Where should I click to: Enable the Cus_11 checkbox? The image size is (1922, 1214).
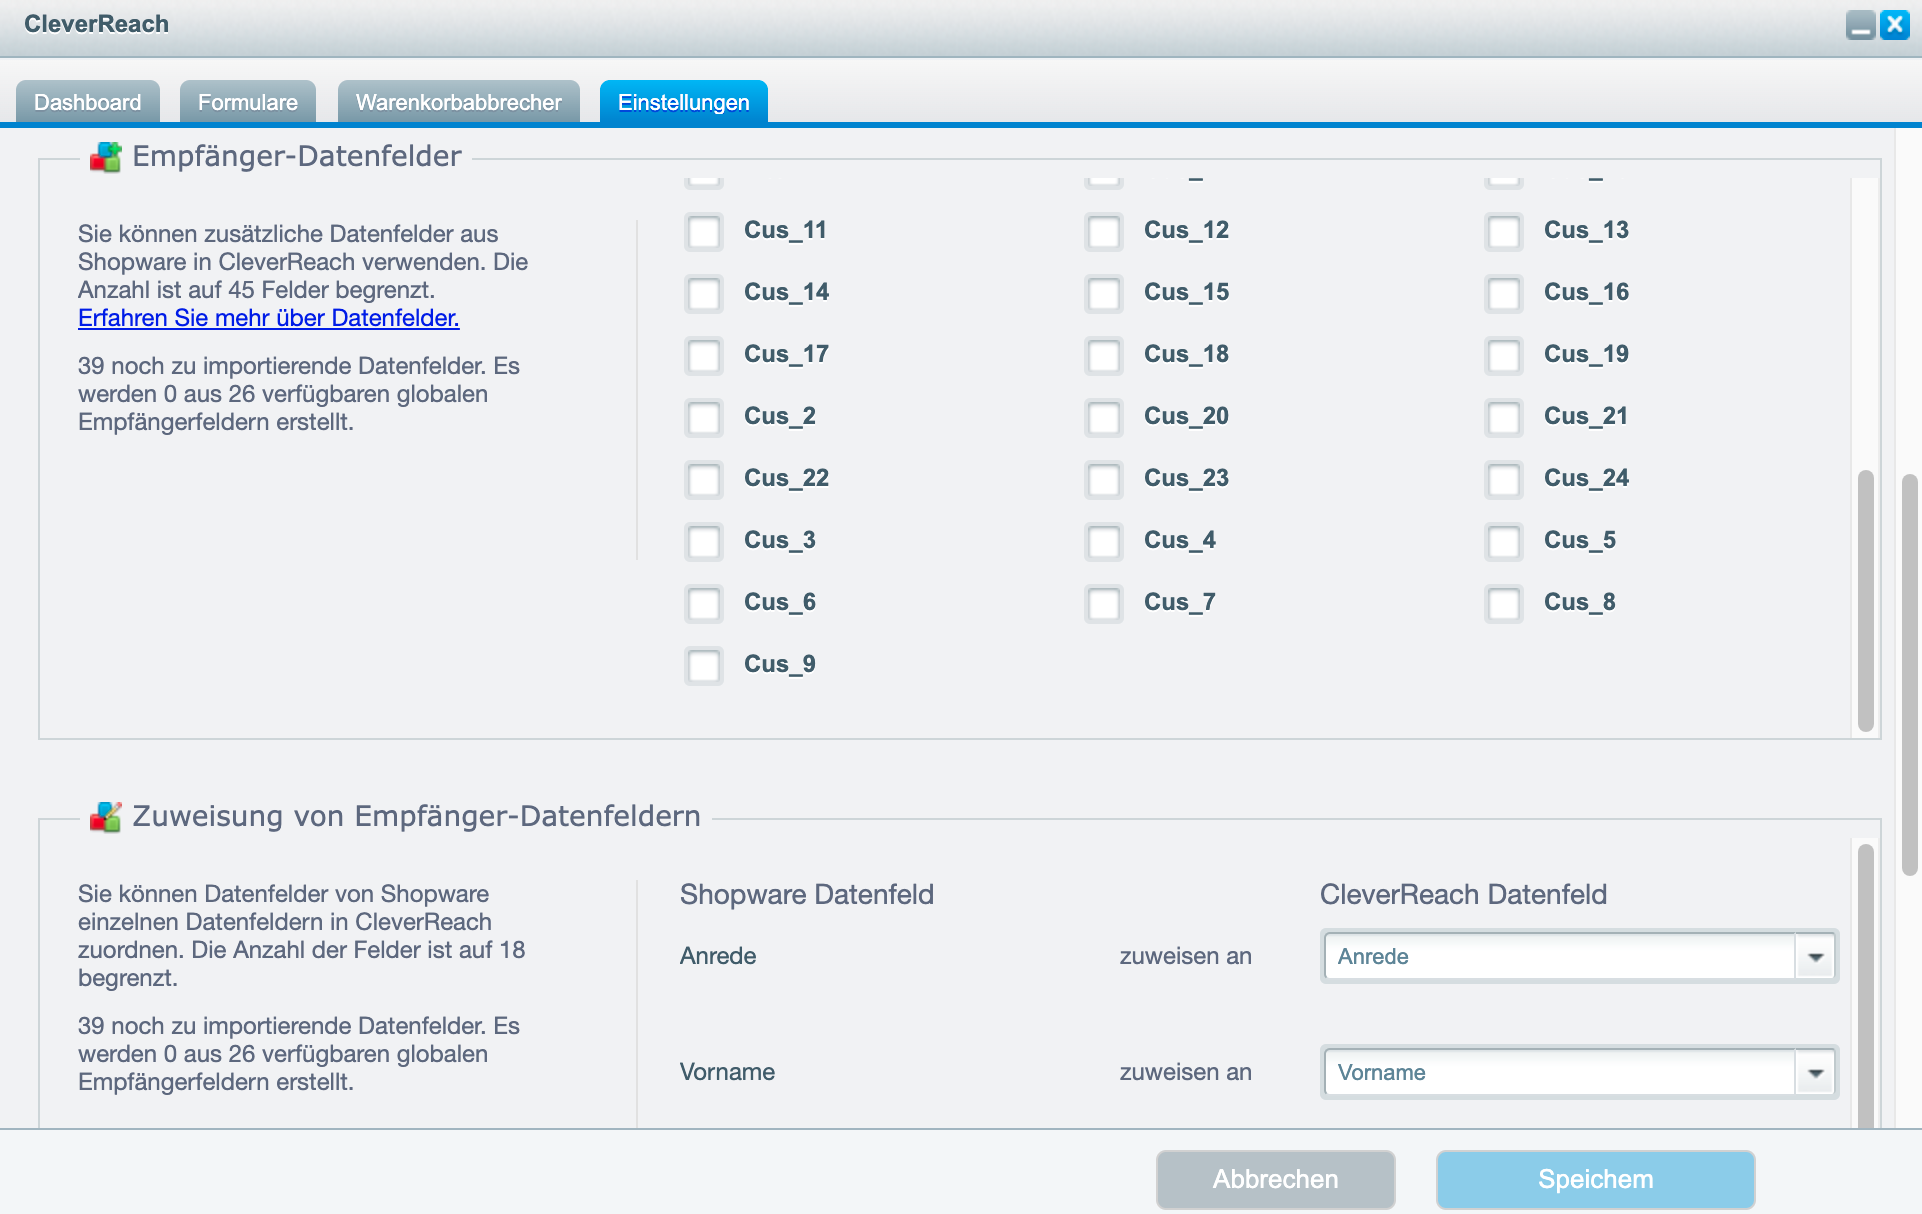704,232
